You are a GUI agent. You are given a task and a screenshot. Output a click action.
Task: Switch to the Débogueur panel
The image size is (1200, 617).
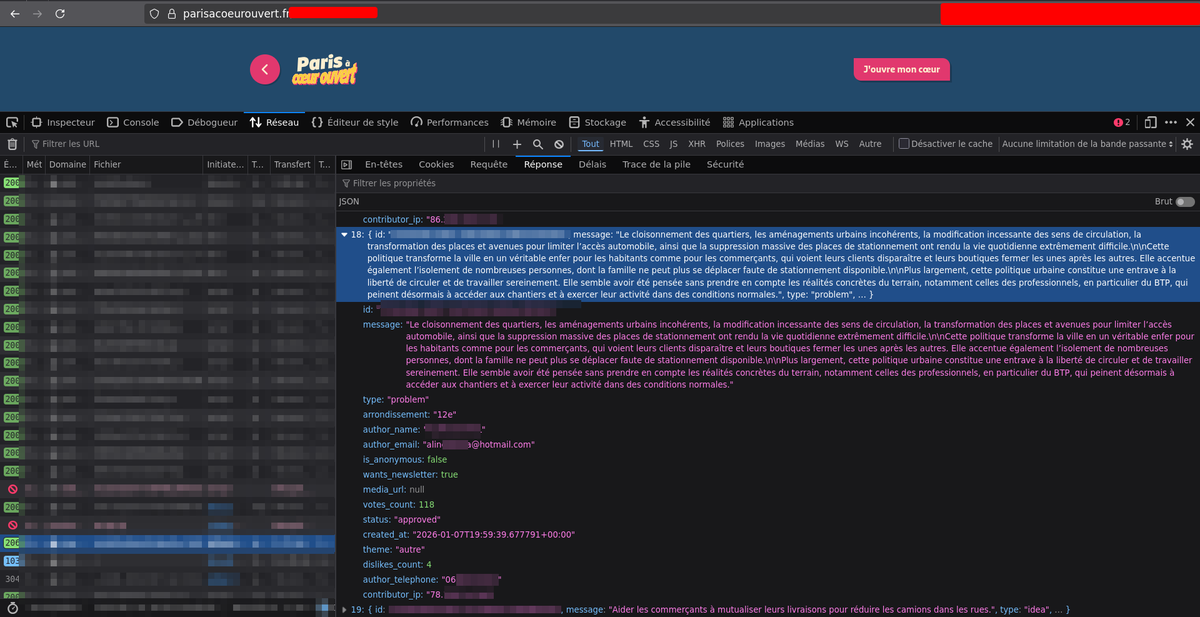click(204, 122)
